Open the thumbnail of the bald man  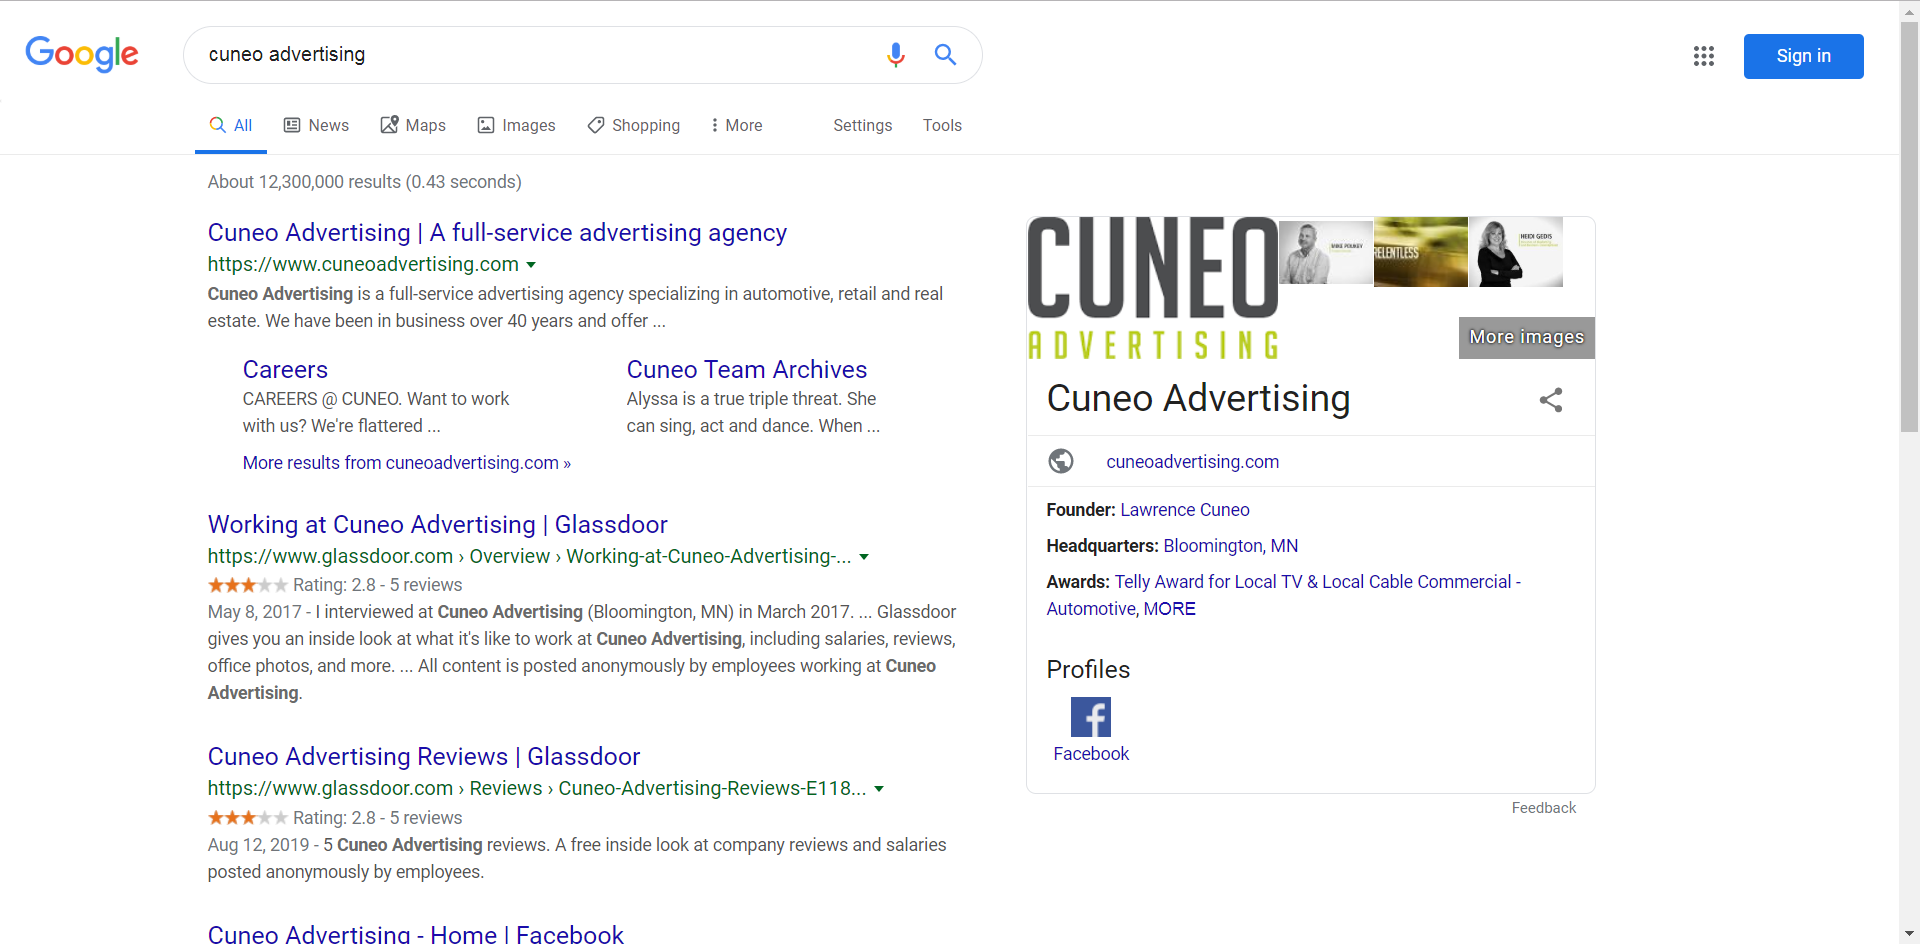coord(1326,252)
